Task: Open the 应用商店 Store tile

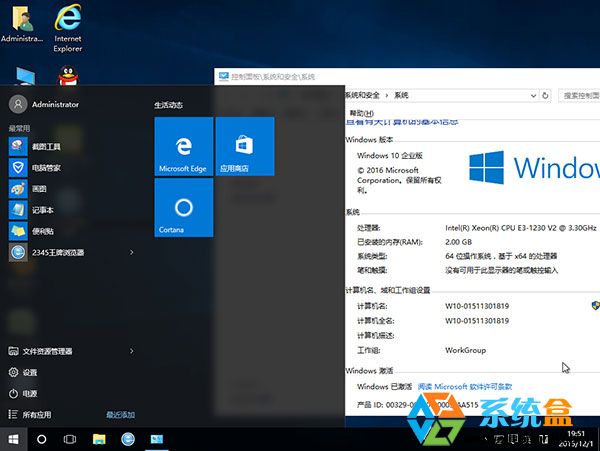Action: coord(245,147)
